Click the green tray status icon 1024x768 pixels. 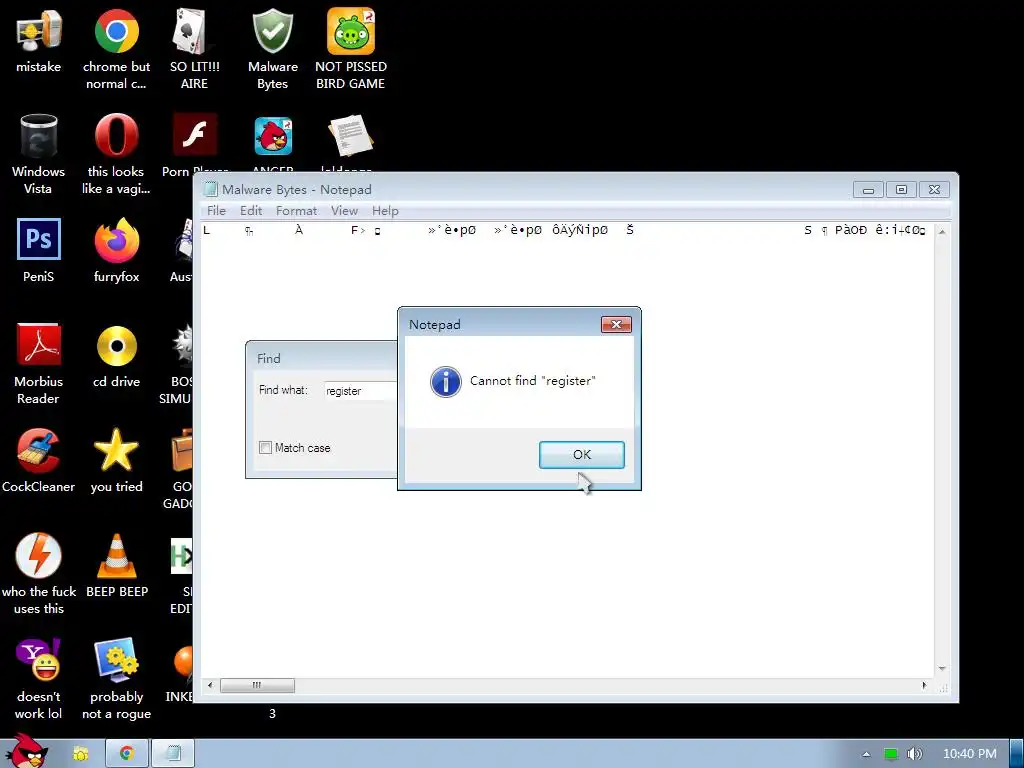click(x=891, y=754)
